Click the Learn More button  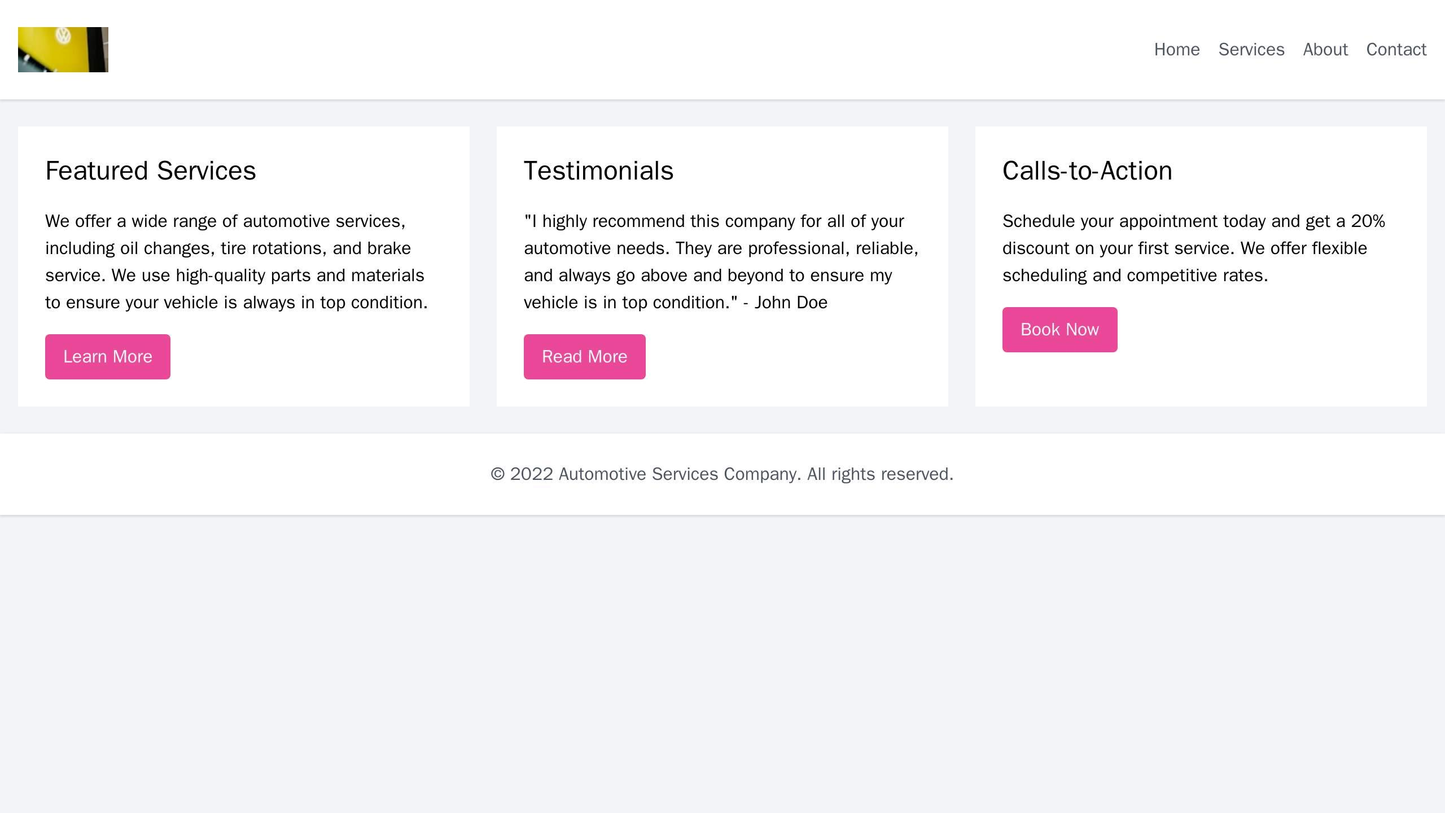[x=107, y=357]
